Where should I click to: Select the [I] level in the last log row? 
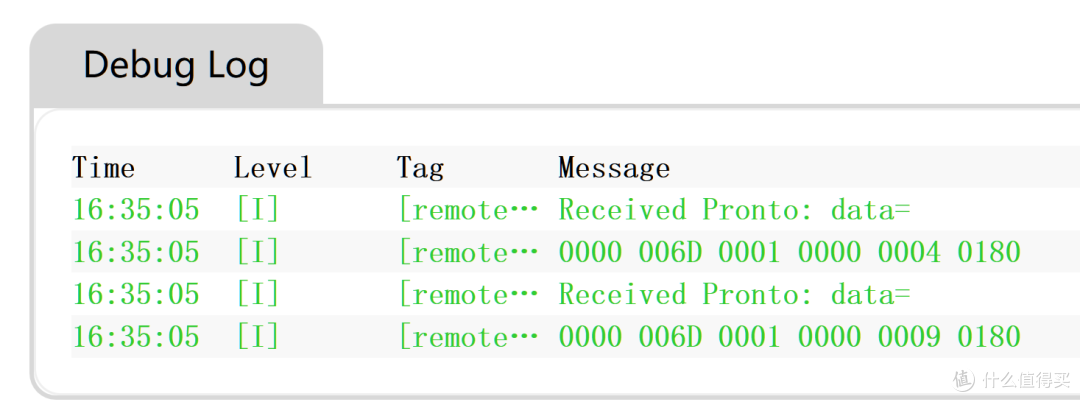(x=257, y=337)
